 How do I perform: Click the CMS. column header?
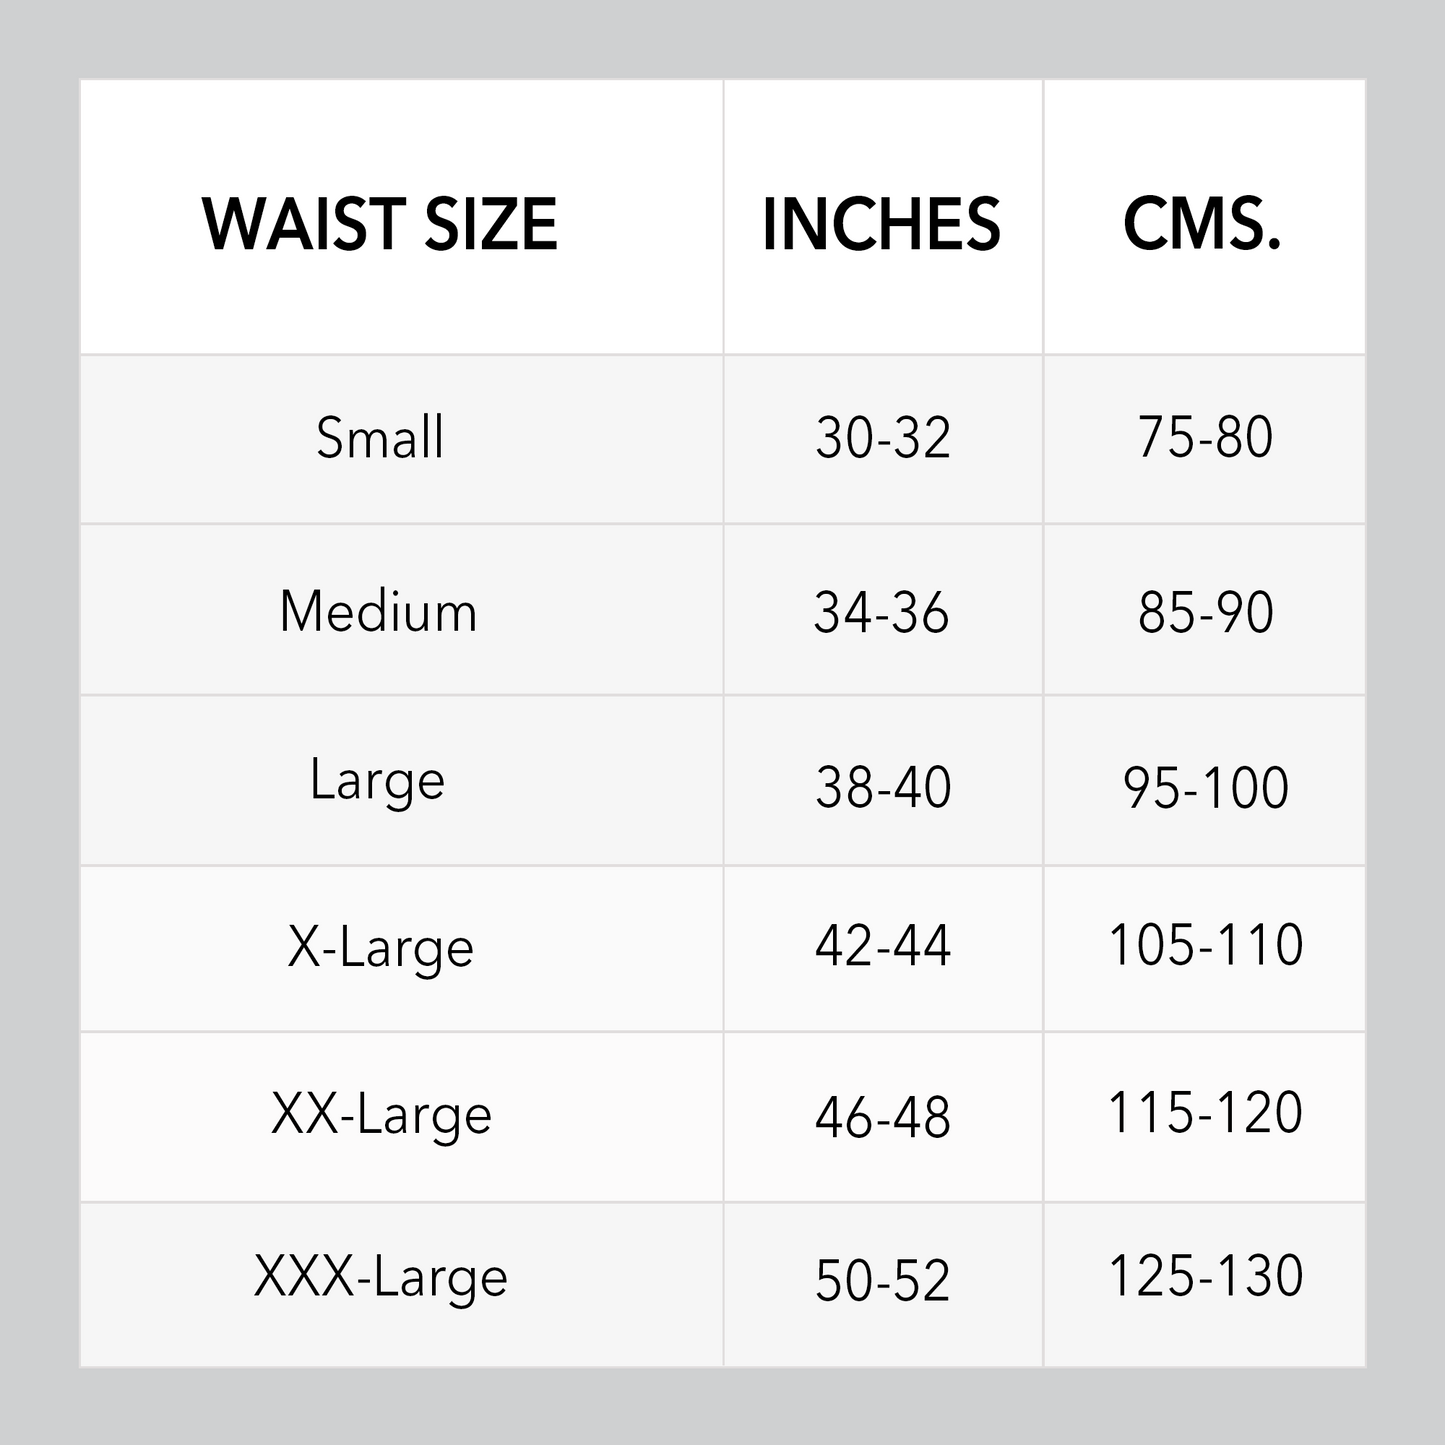1203,223
